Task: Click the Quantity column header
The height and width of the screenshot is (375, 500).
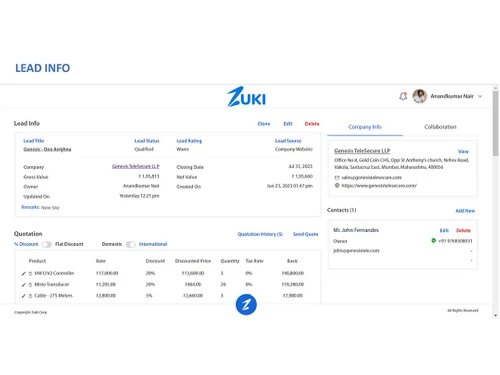Action: [x=230, y=261]
